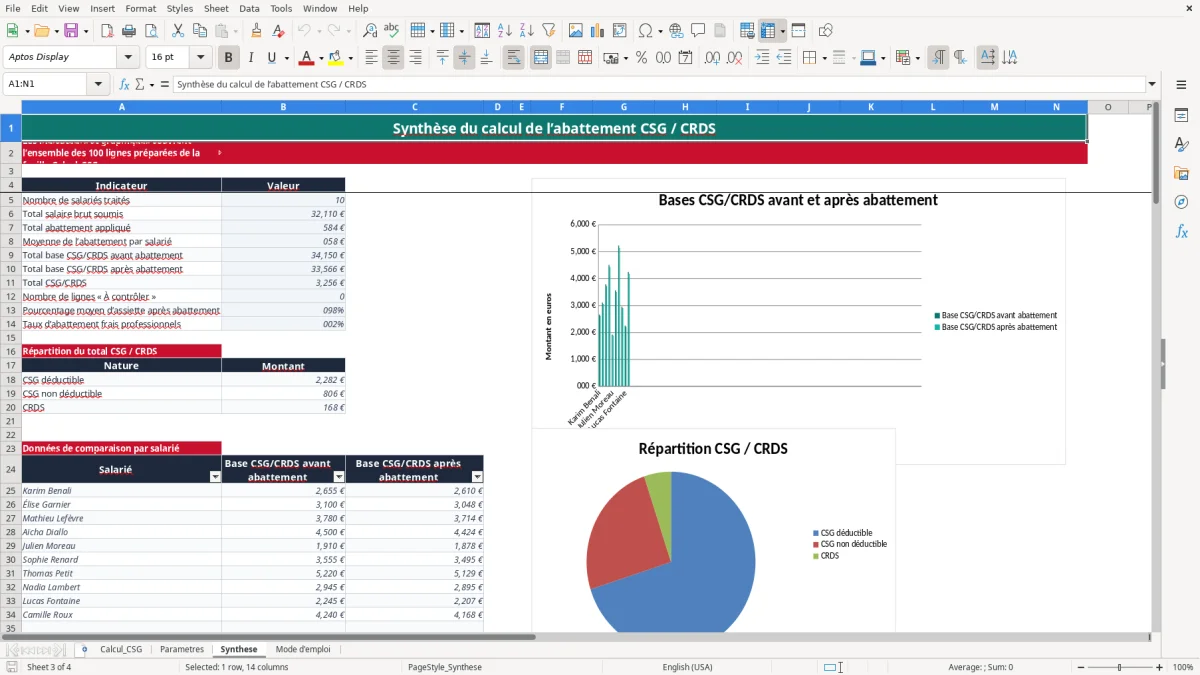
Task: Click the Sort Descending icon
Action: click(x=526, y=31)
